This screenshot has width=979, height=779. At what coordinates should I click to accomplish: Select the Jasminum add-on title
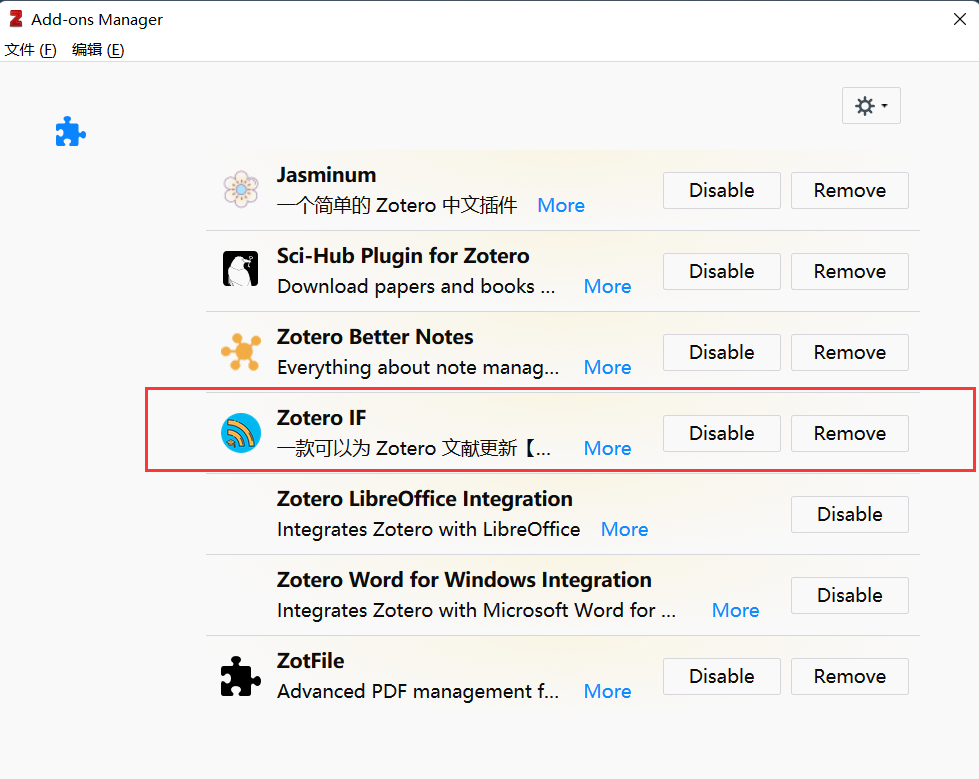click(x=327, y=175)
